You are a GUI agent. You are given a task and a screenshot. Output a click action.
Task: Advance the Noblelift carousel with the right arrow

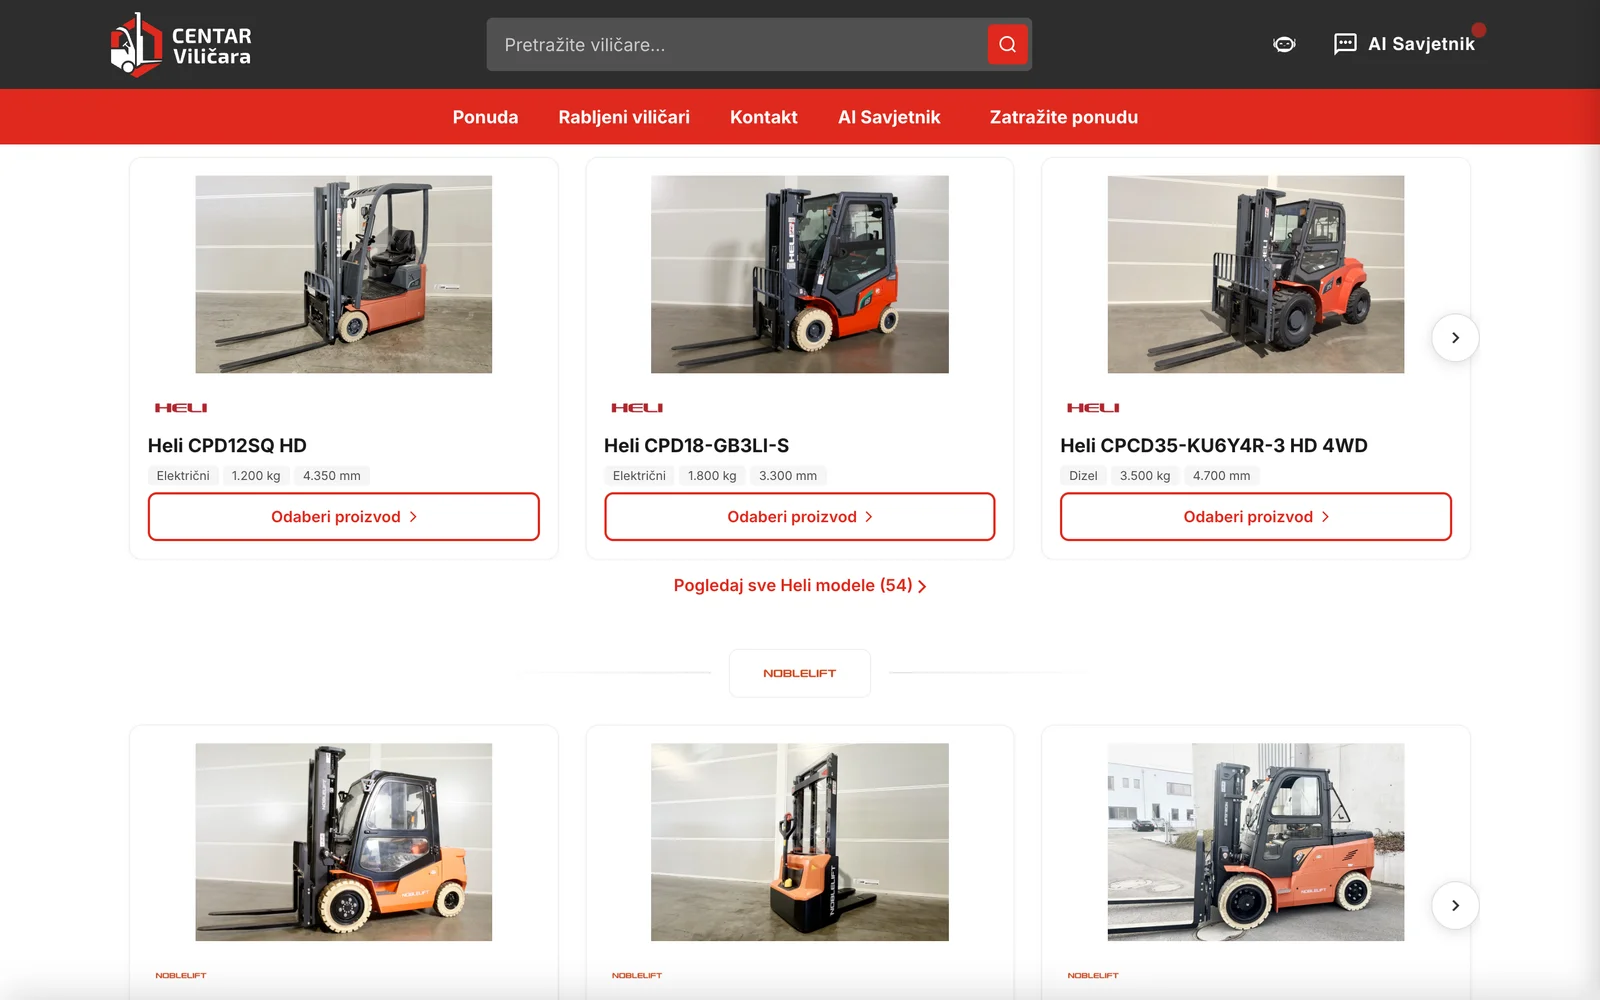click(1455, 906)
